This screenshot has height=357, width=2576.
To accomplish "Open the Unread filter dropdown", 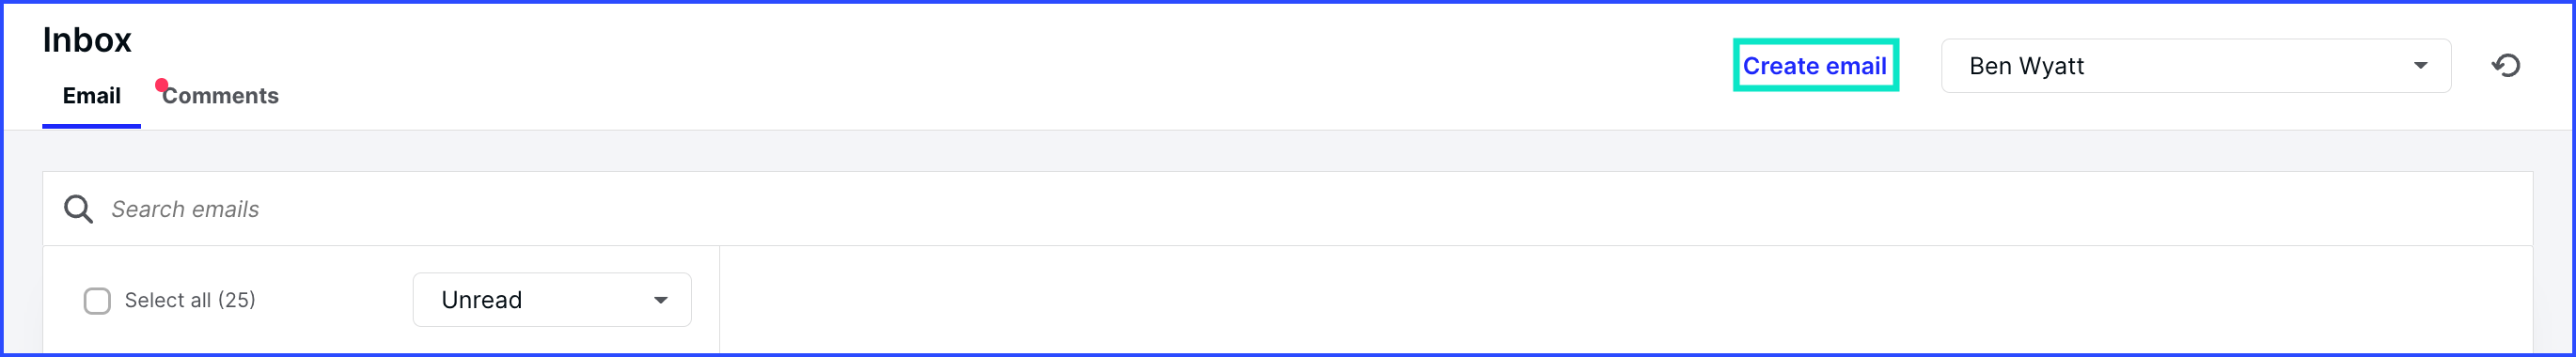I will [552, 300].
